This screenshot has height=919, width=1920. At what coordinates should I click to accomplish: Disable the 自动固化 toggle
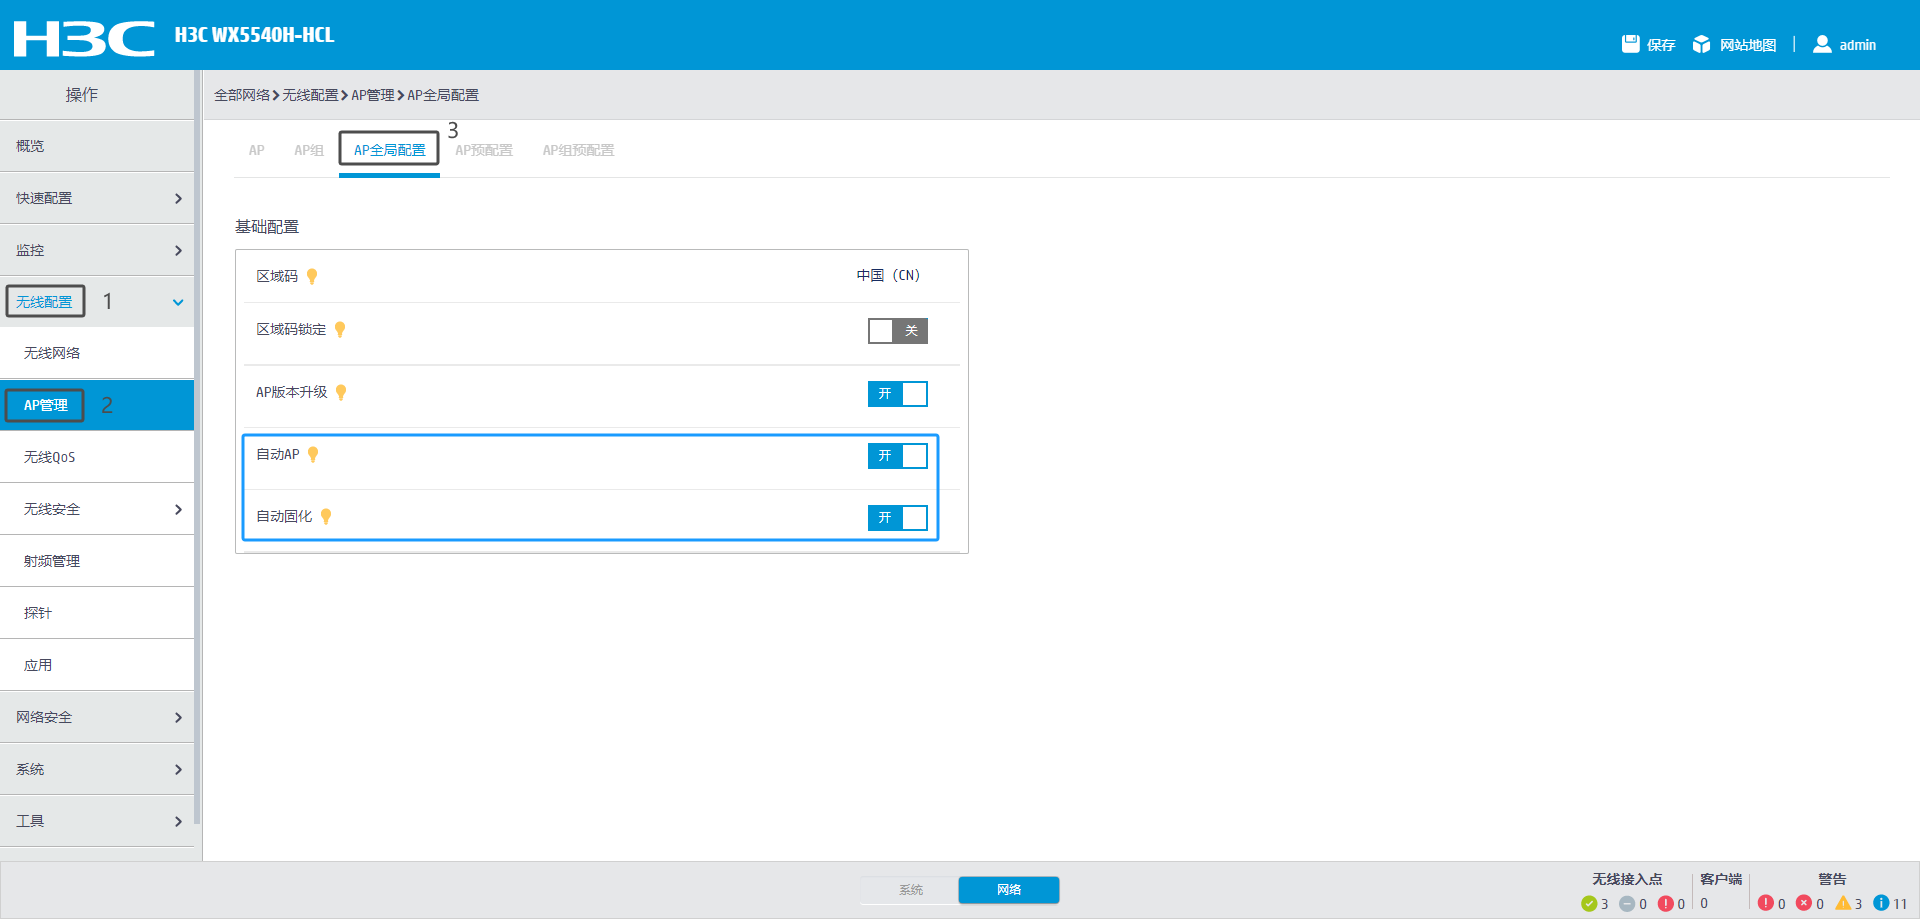tap(897, 518)
